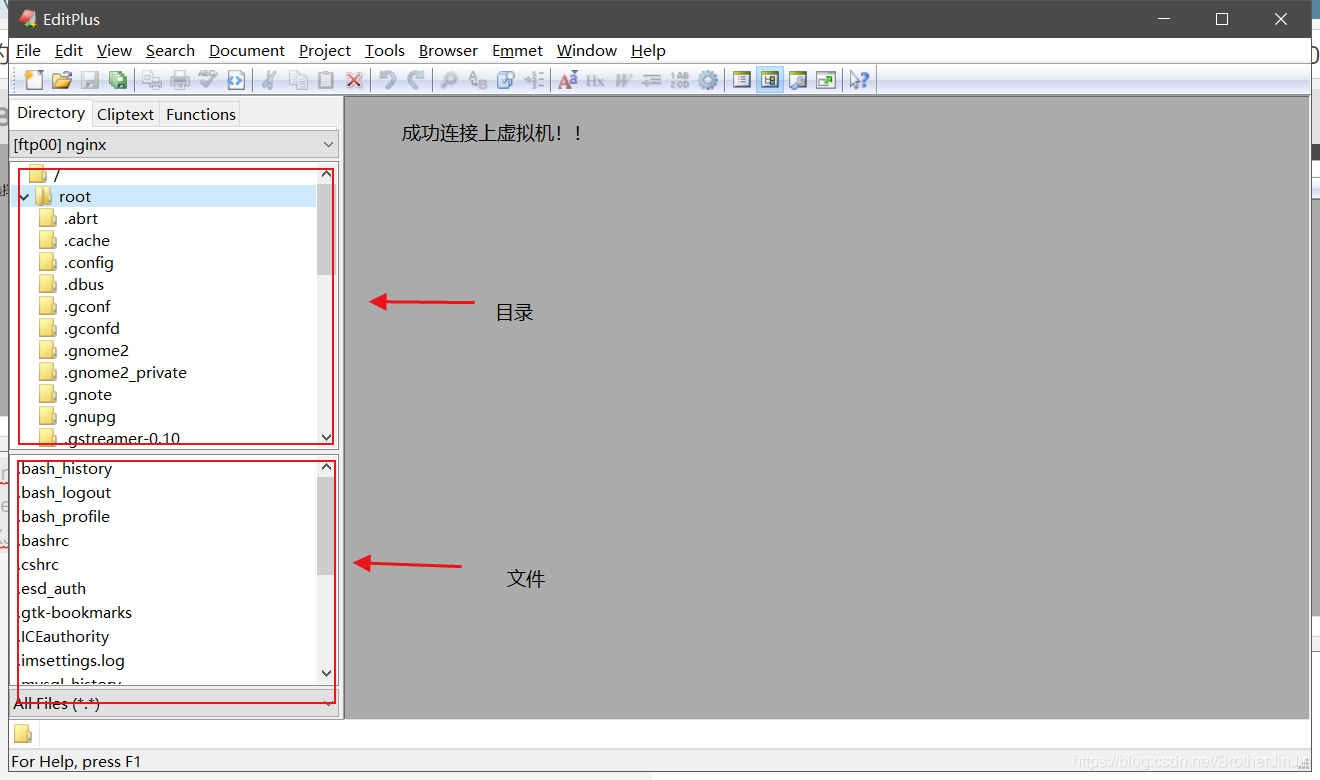The width and height of the screenshot is (1320, 780).
Task: Select the .config folder
Action: click(x=88, y=263)
